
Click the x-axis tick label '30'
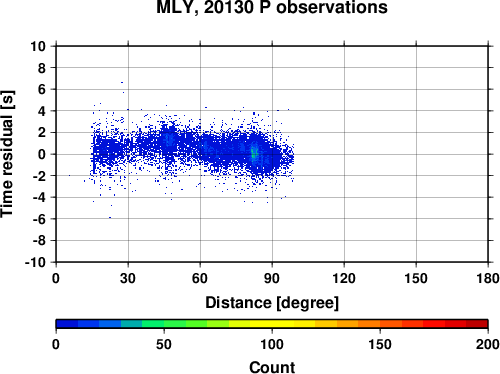[x=128, y=278]
